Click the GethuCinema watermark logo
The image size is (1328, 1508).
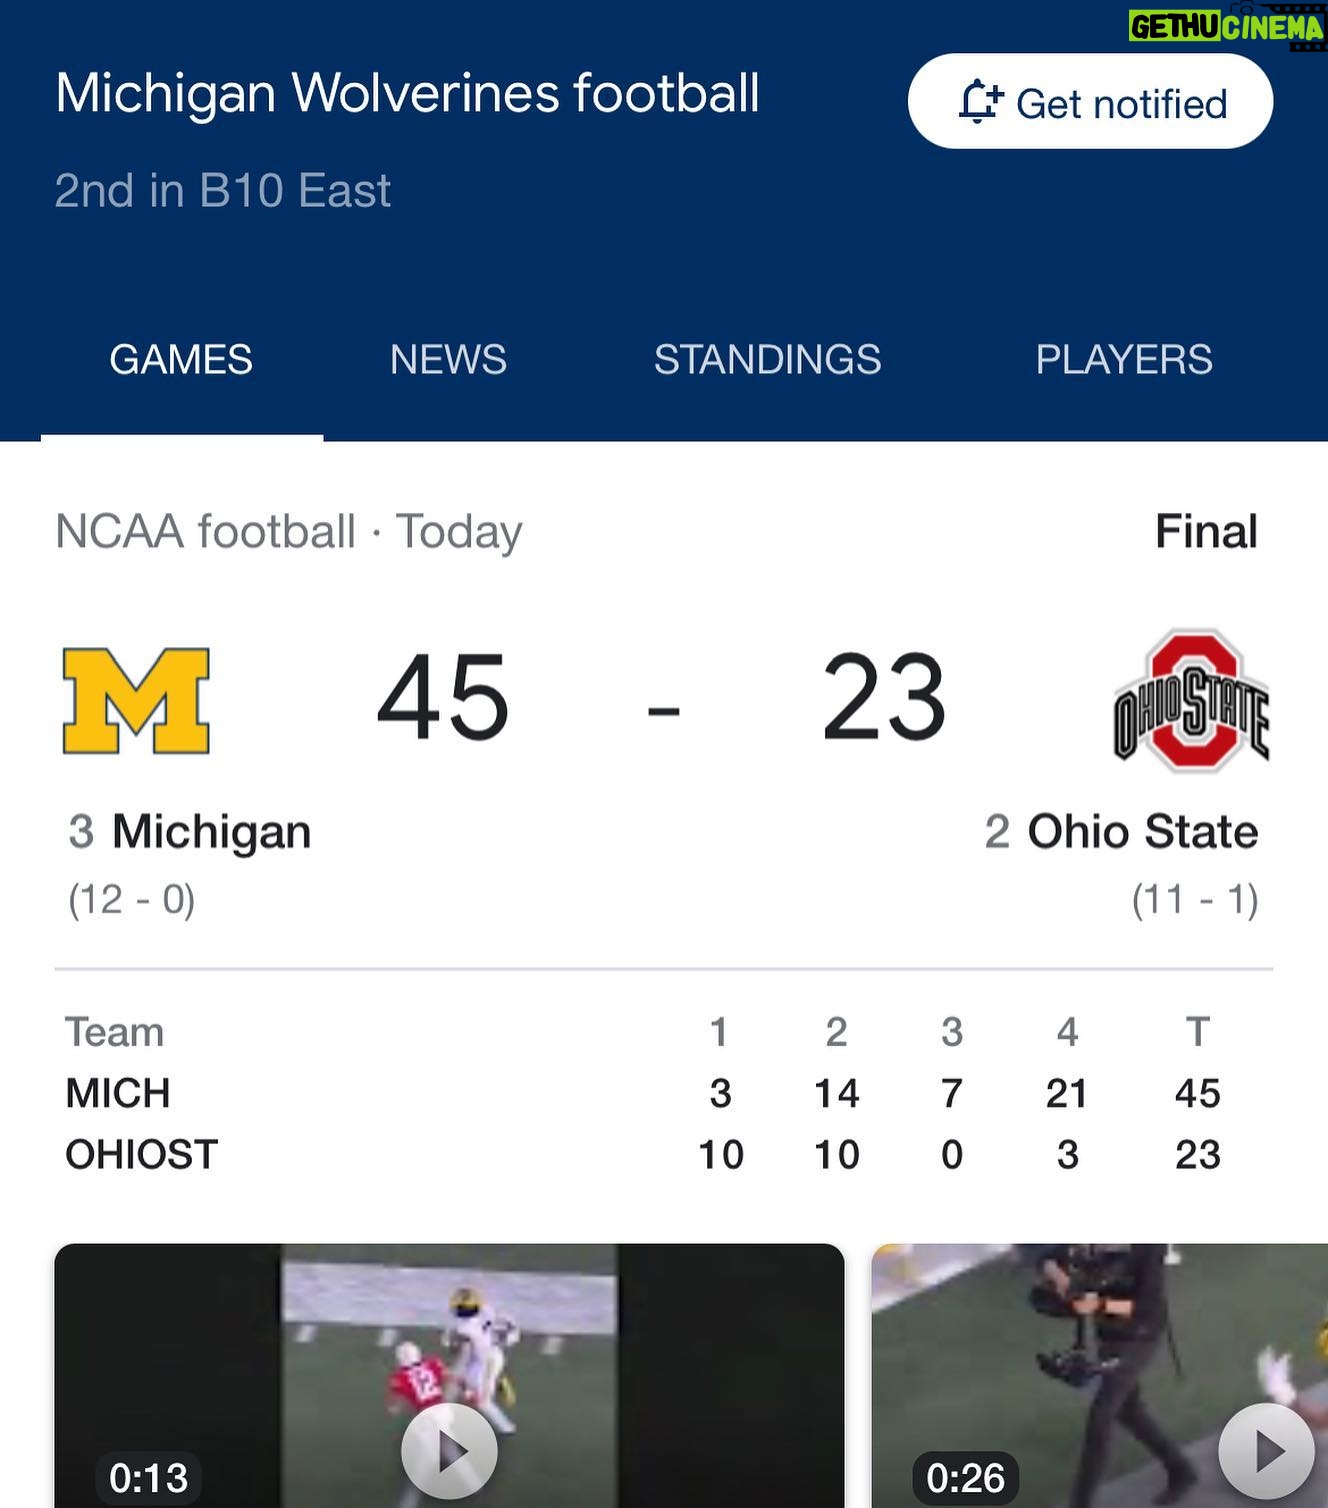coord(1226,26)
